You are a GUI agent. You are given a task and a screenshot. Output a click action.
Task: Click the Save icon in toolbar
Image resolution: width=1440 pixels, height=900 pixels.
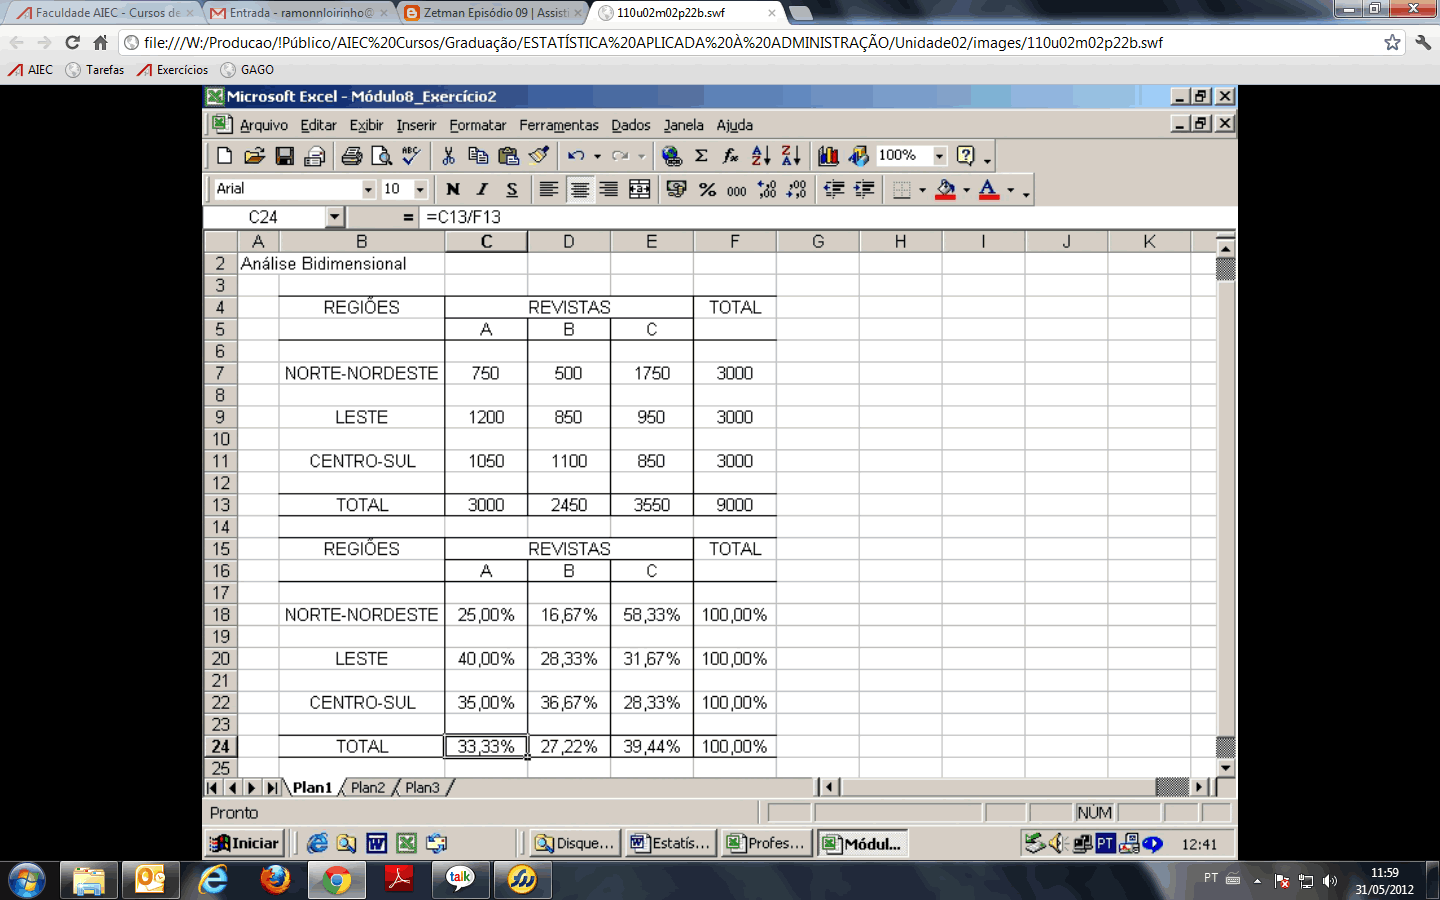(284, 156)
